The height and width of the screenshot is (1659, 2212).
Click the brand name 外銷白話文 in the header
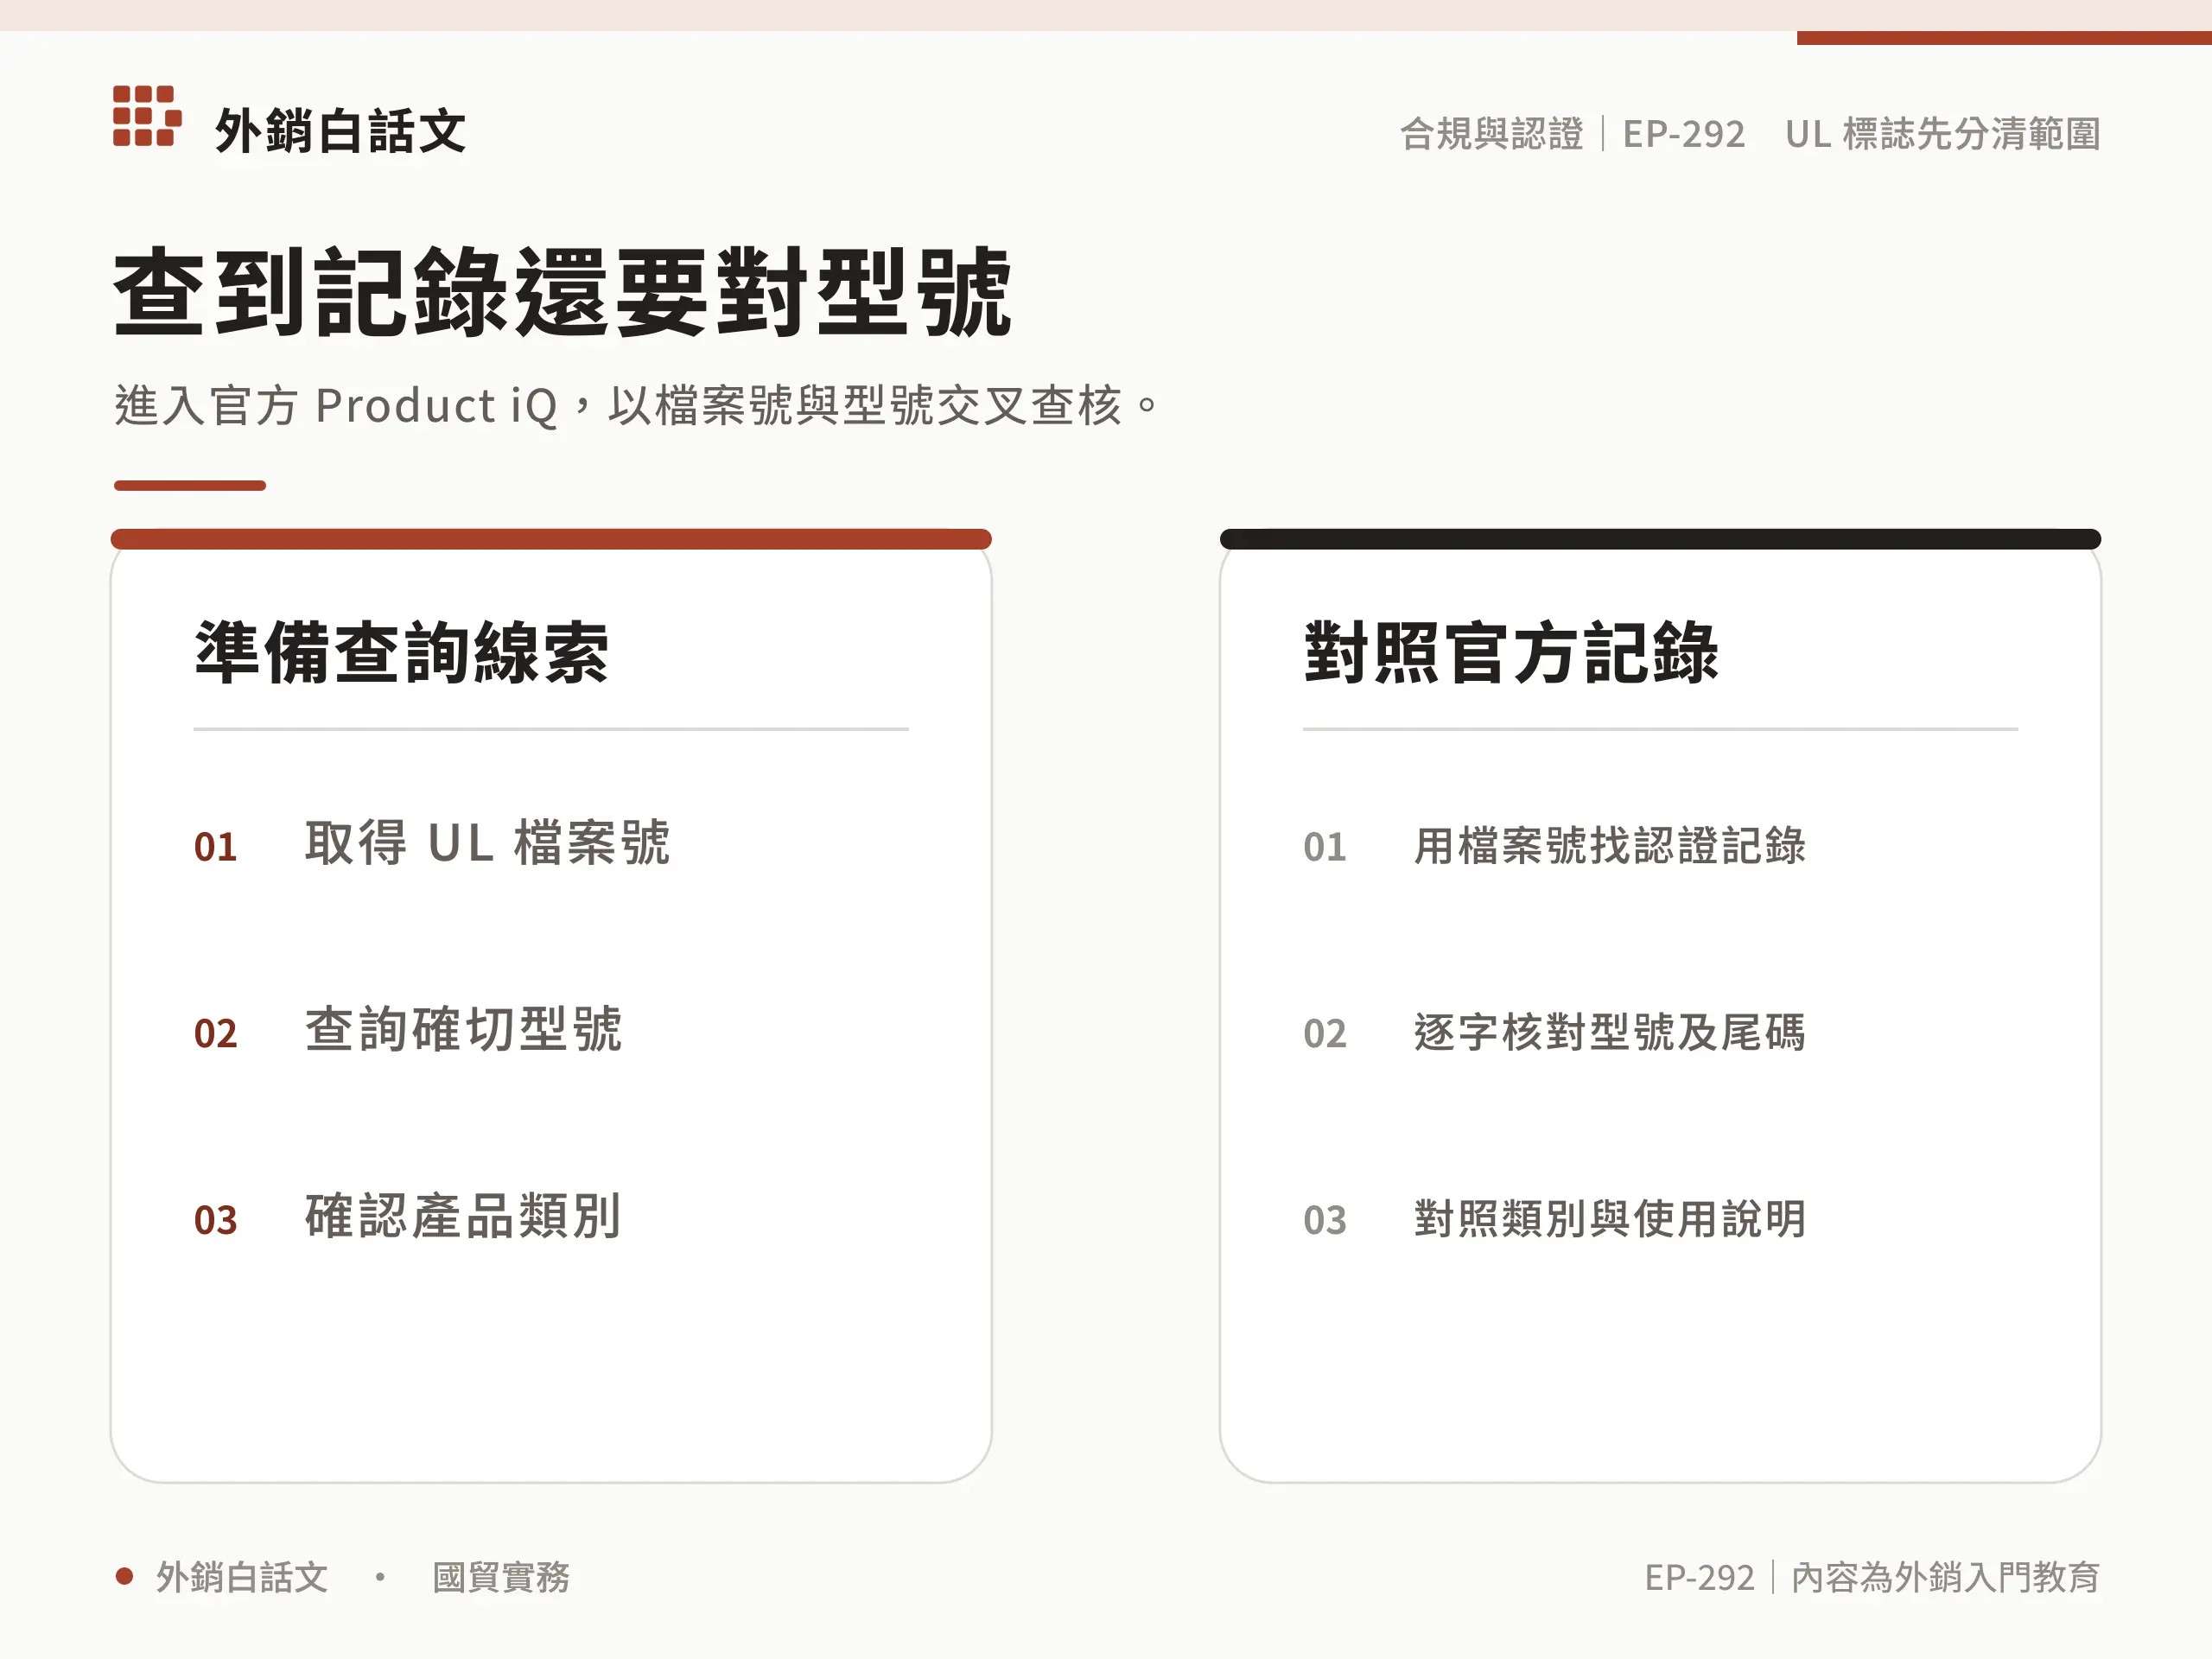tap(340, 131)
